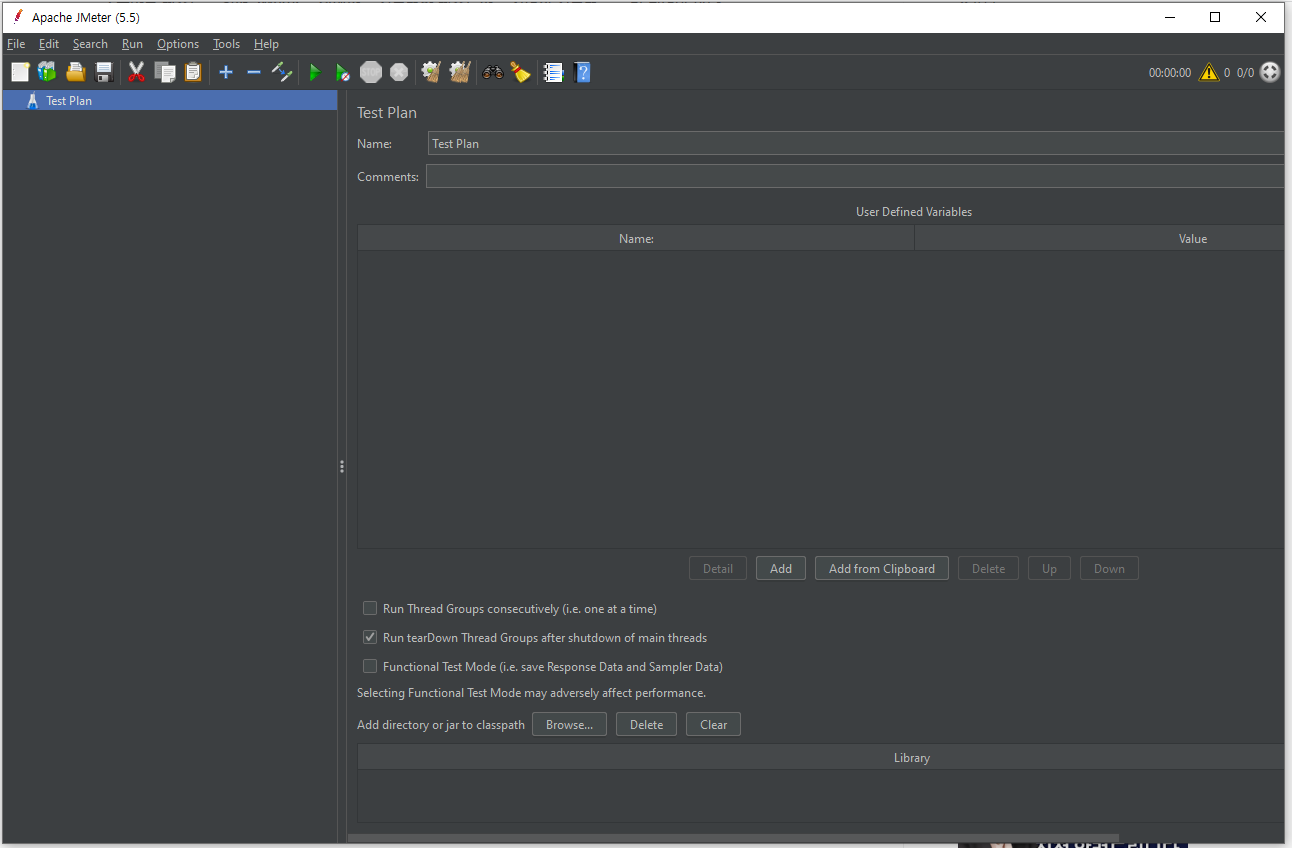Open the Run menu

(x=132, y=44)
